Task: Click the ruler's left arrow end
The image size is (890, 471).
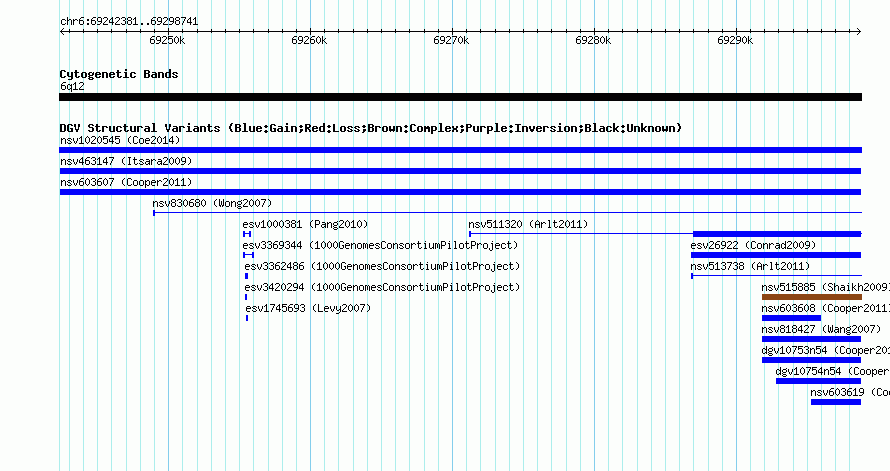Action: [62, 32]
